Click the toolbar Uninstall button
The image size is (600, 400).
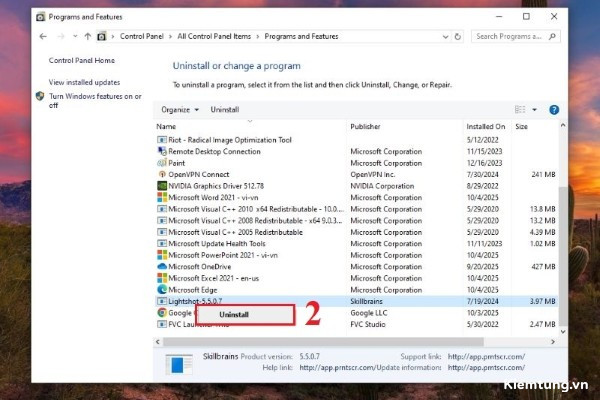point(225,109)
